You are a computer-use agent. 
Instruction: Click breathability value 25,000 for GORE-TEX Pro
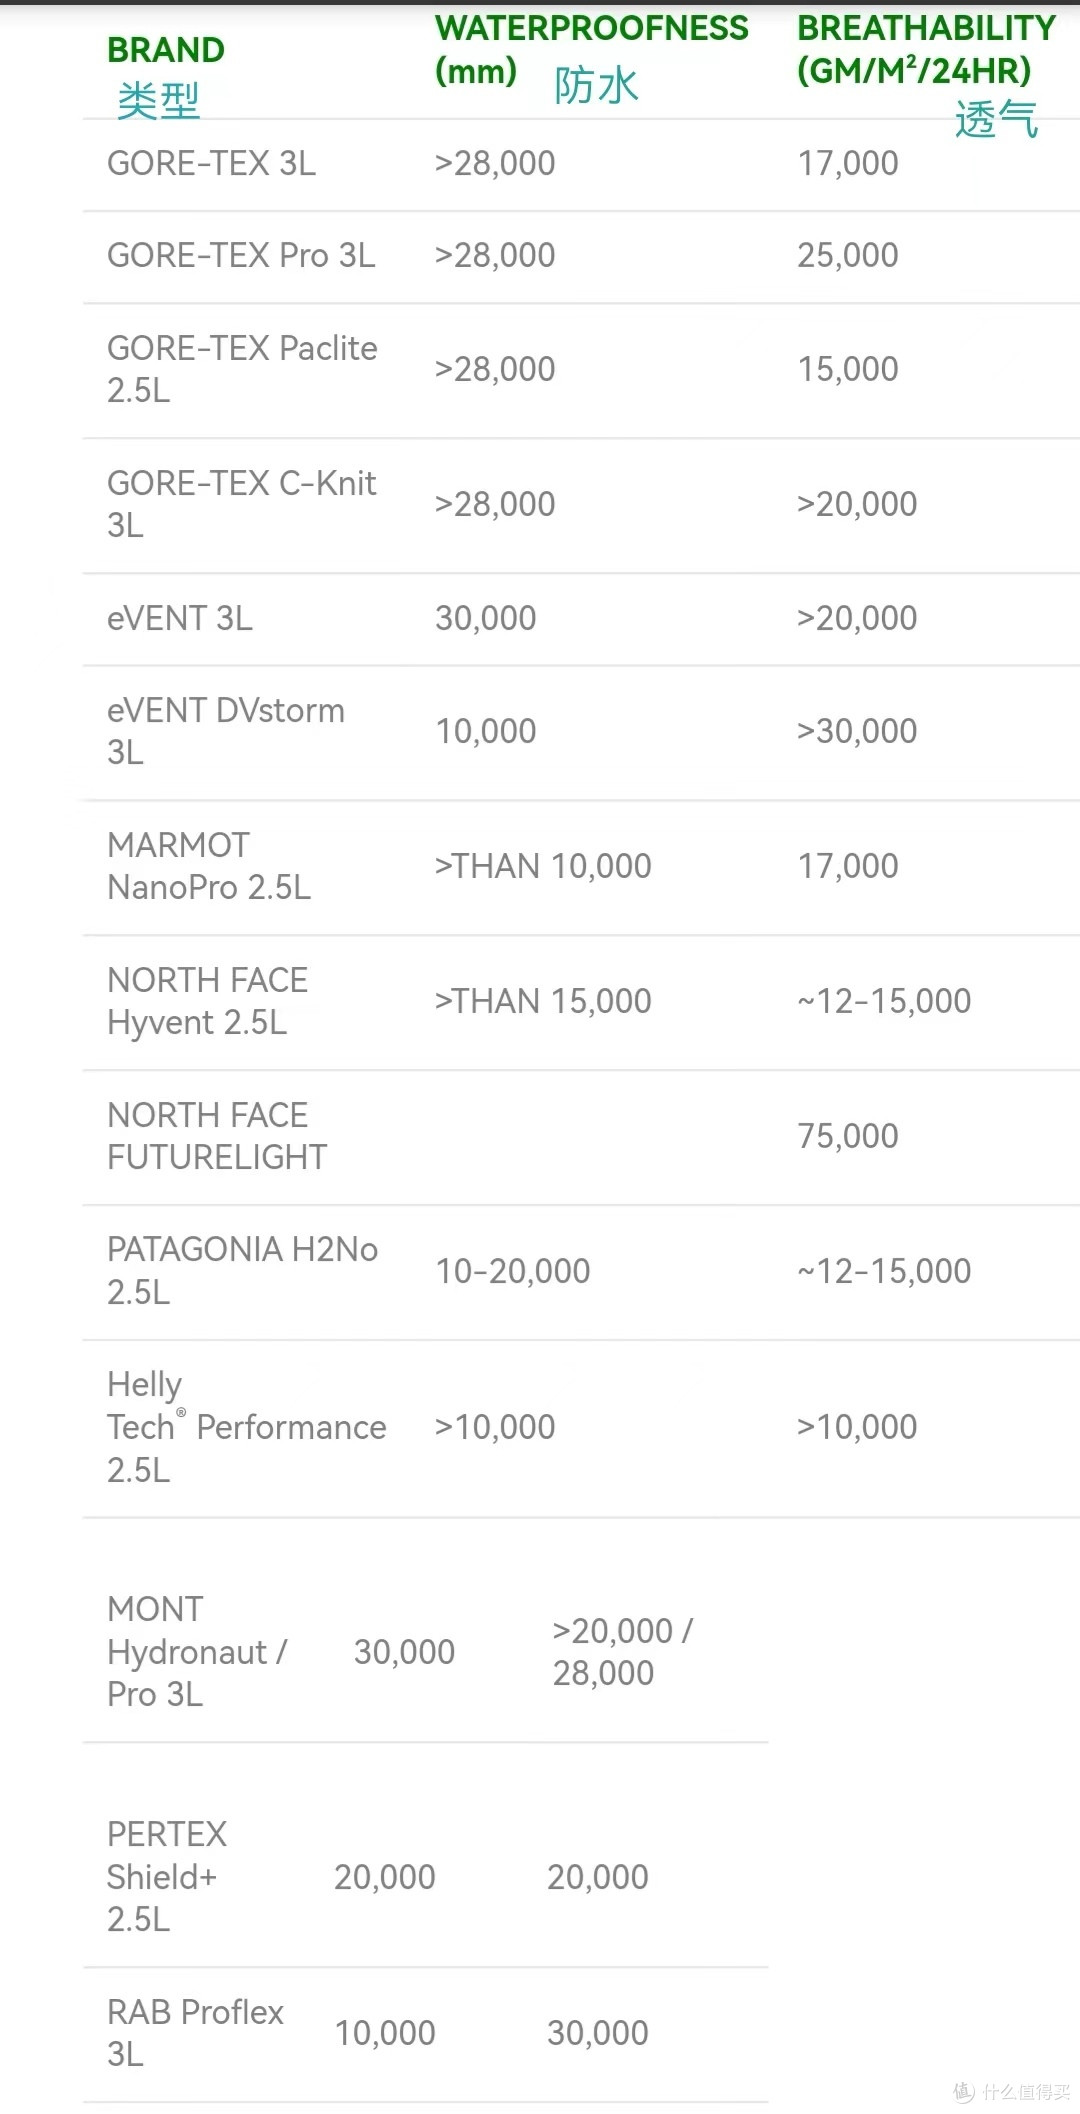point(847,255)
